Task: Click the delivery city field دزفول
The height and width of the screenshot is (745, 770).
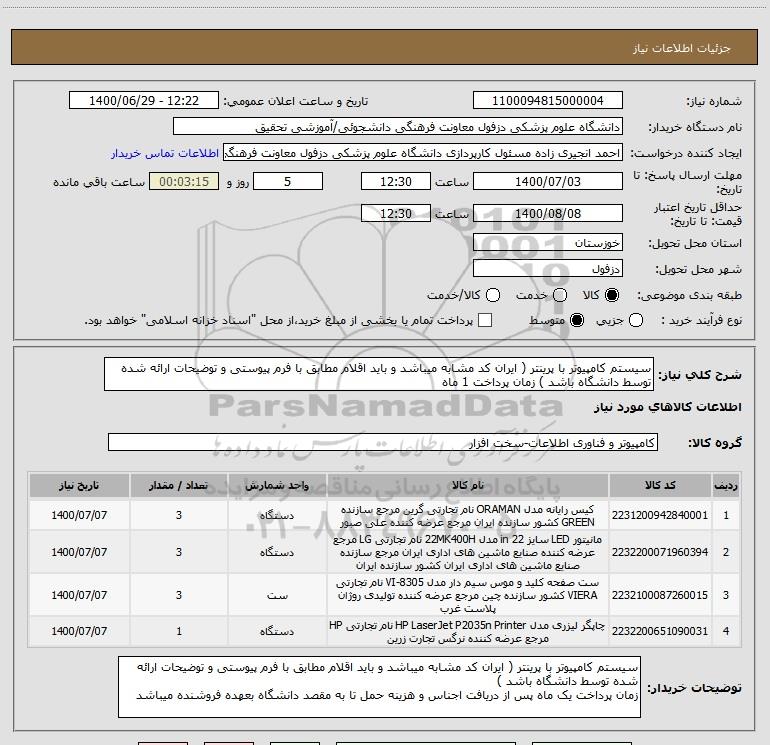Action: (548, 268)
